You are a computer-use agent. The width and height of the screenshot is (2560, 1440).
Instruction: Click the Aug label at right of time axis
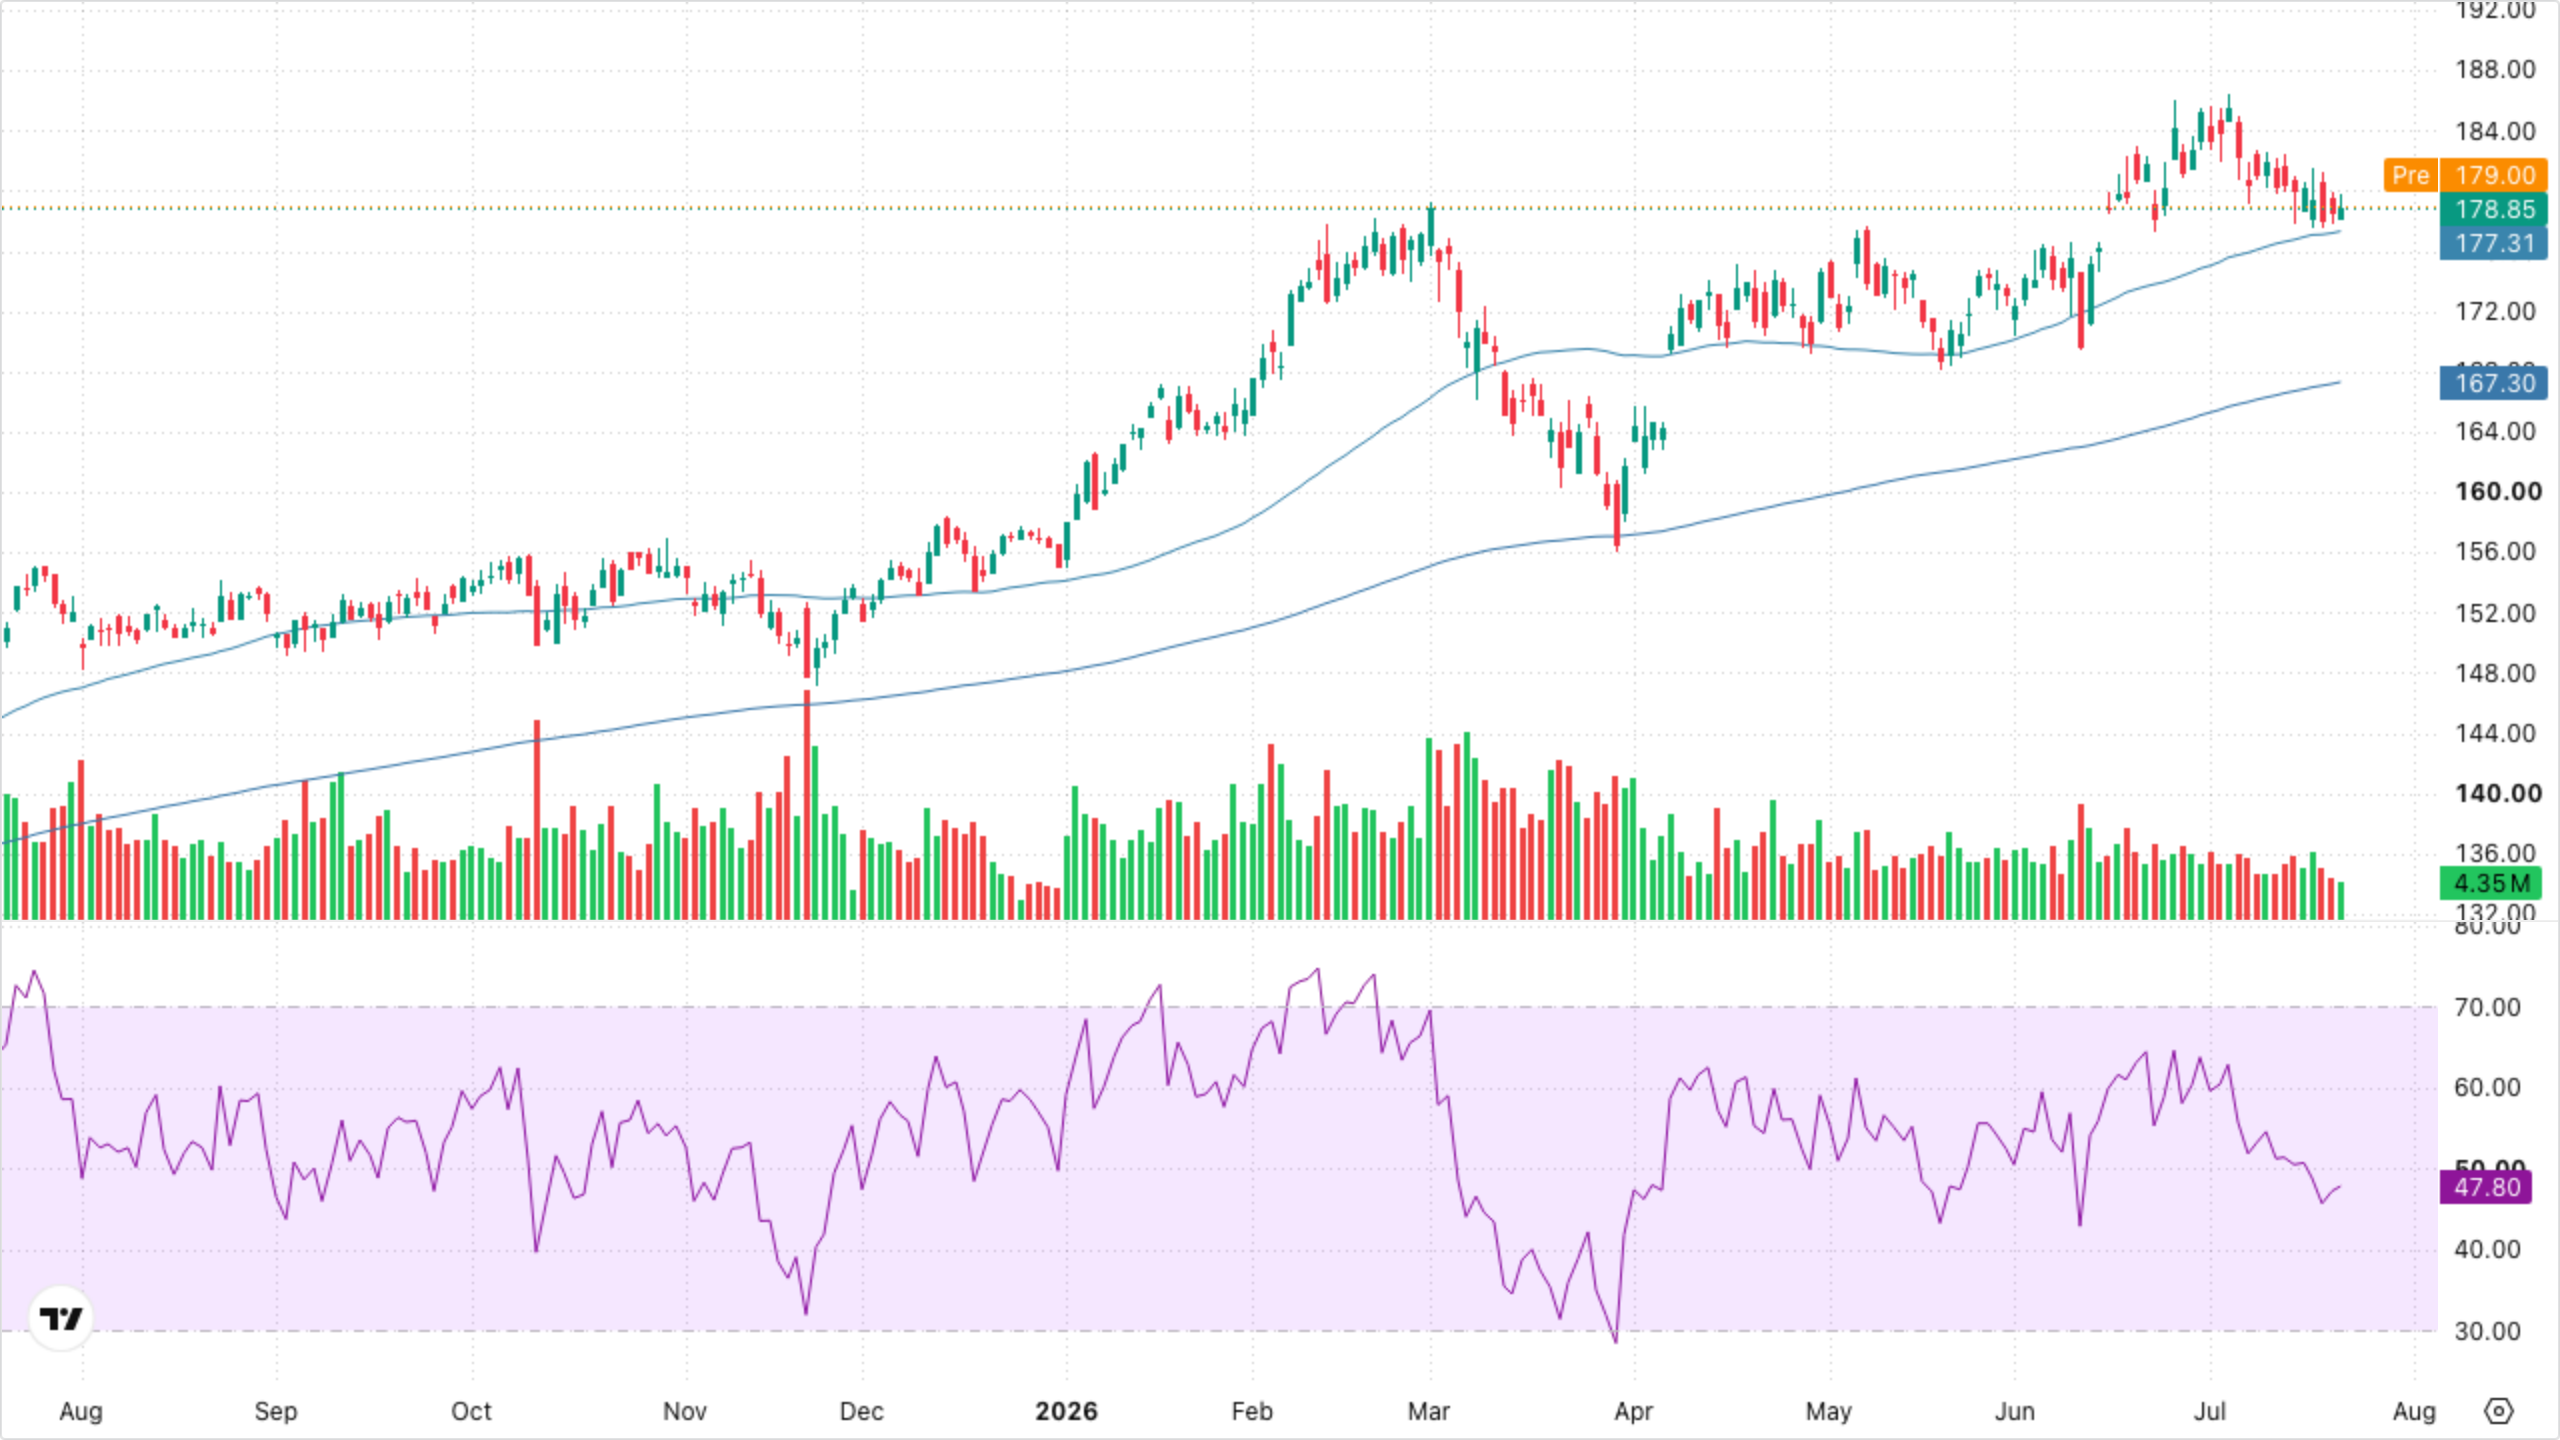click(x=2414, y=1411)
